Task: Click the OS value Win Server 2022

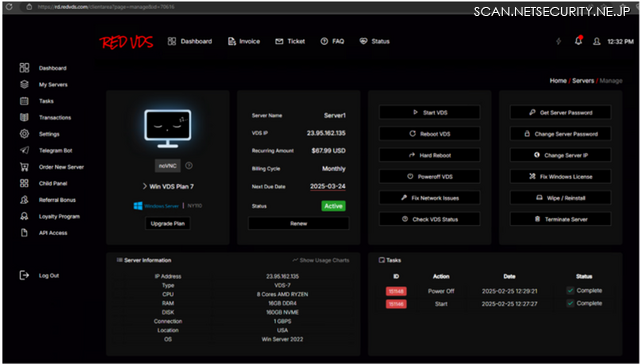Action: coord(282,340)
